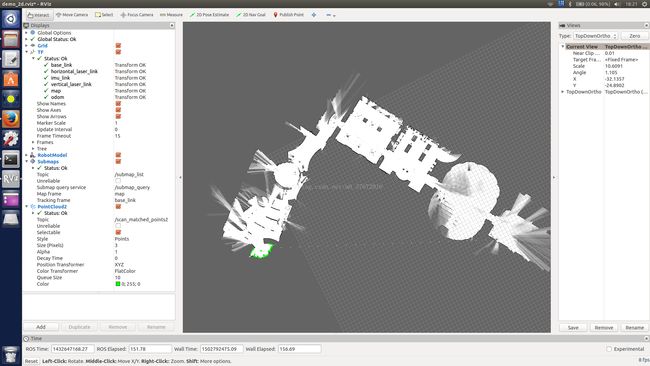Toggle the Grid display checkbox
The width and height of the screenshot is (650, 366).
click(x=118, y=46)
